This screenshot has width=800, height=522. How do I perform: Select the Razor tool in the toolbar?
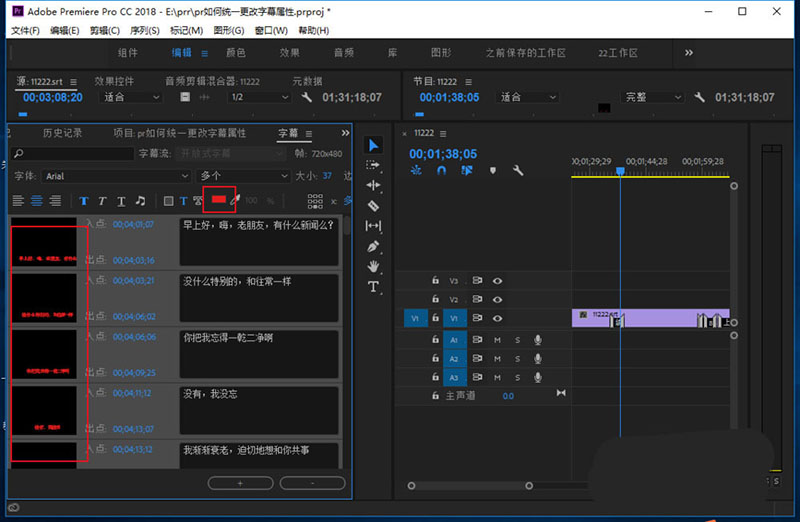[x=373, y=206]
